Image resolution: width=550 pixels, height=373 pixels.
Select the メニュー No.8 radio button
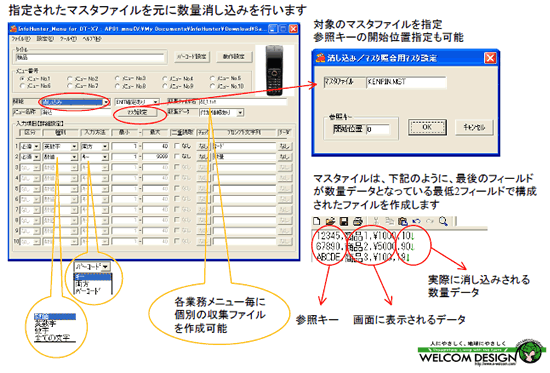pyautogui.click(x=117, y=86)
